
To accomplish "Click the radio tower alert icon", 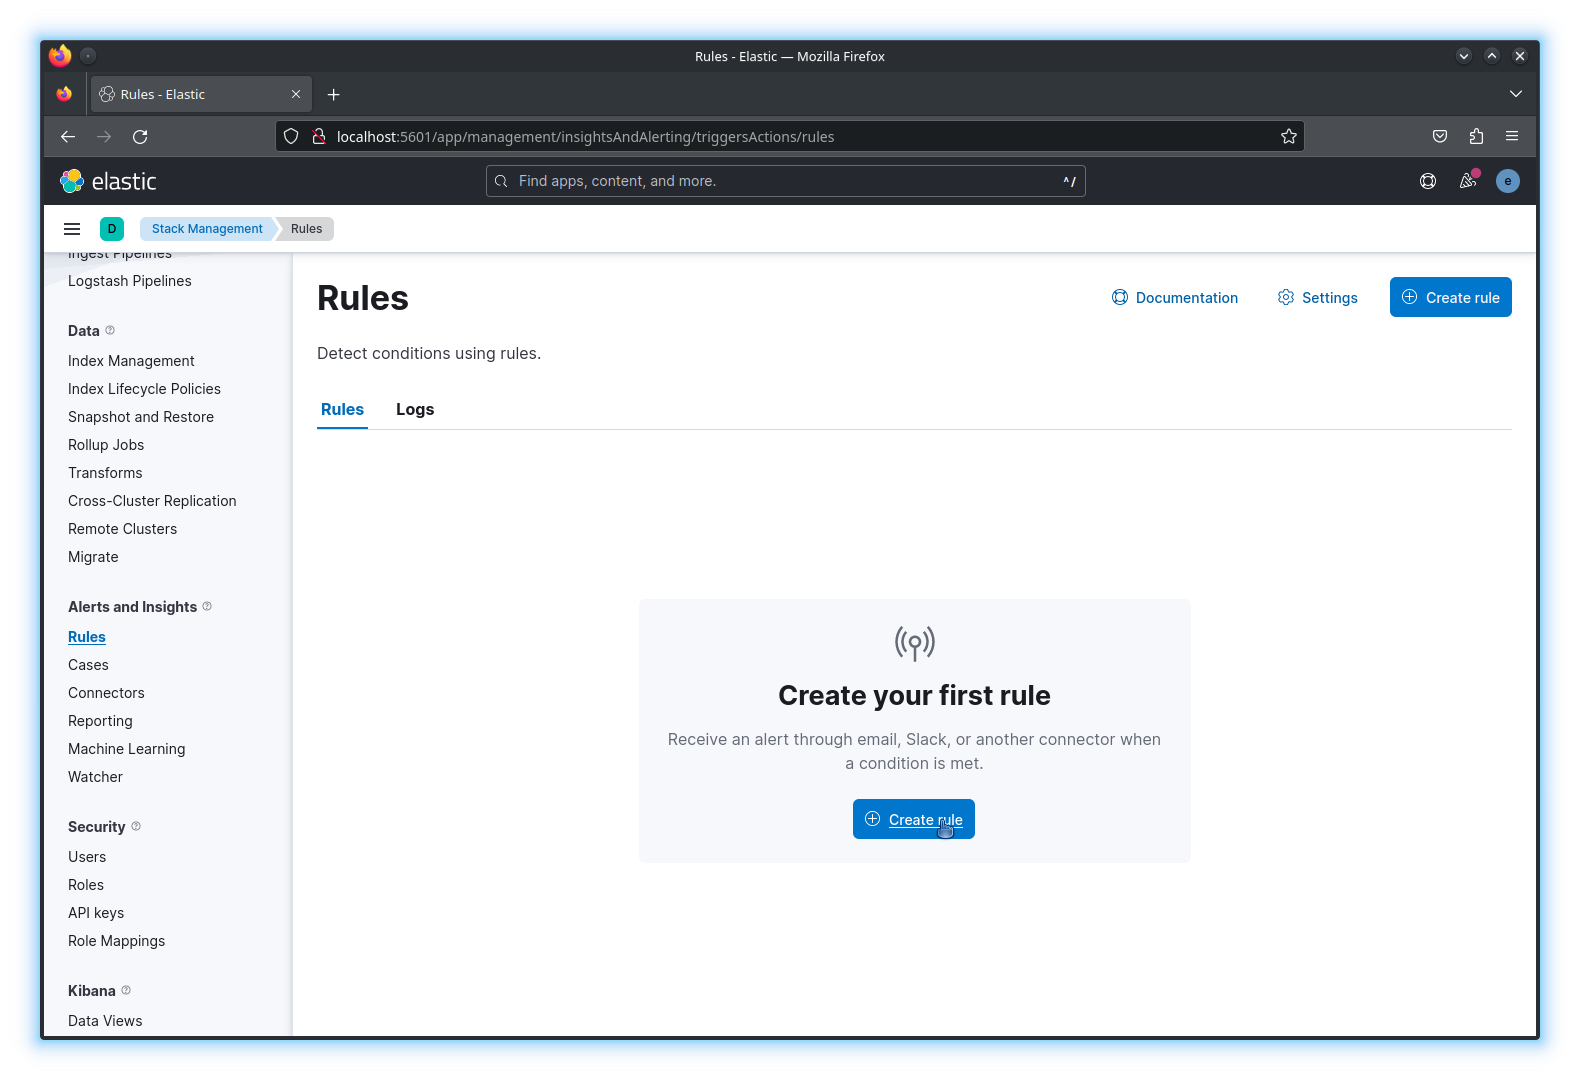I will coord(915,643).
